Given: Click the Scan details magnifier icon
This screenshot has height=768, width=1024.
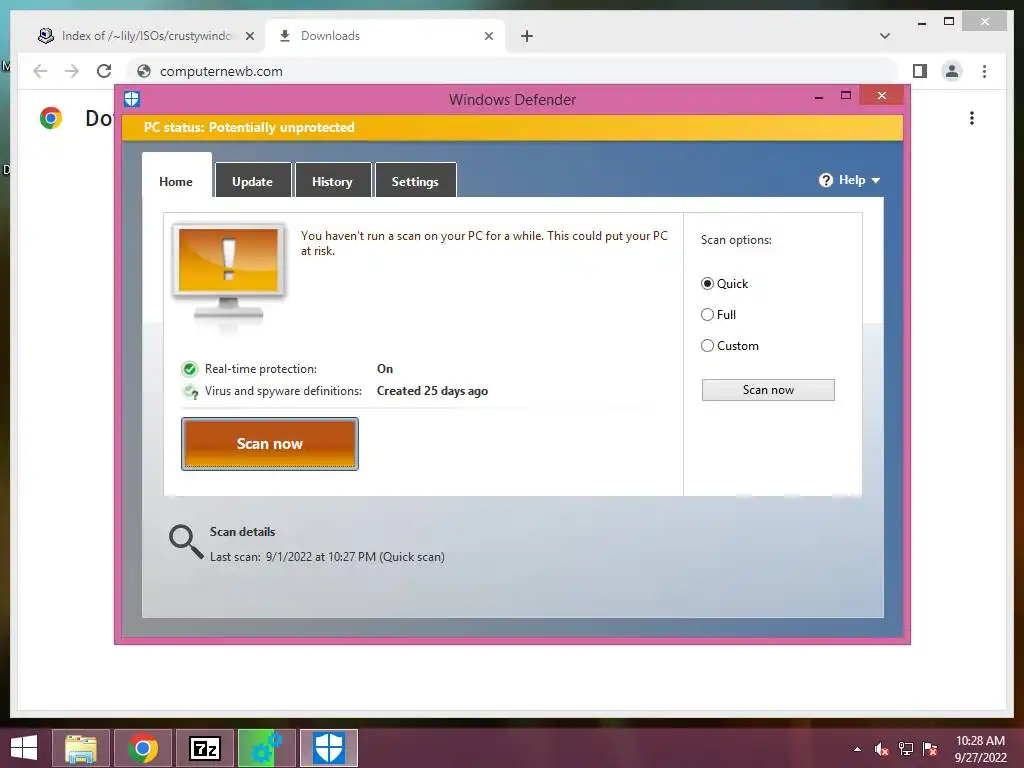Looking at the screenshot, I should (x=185, y=542).
